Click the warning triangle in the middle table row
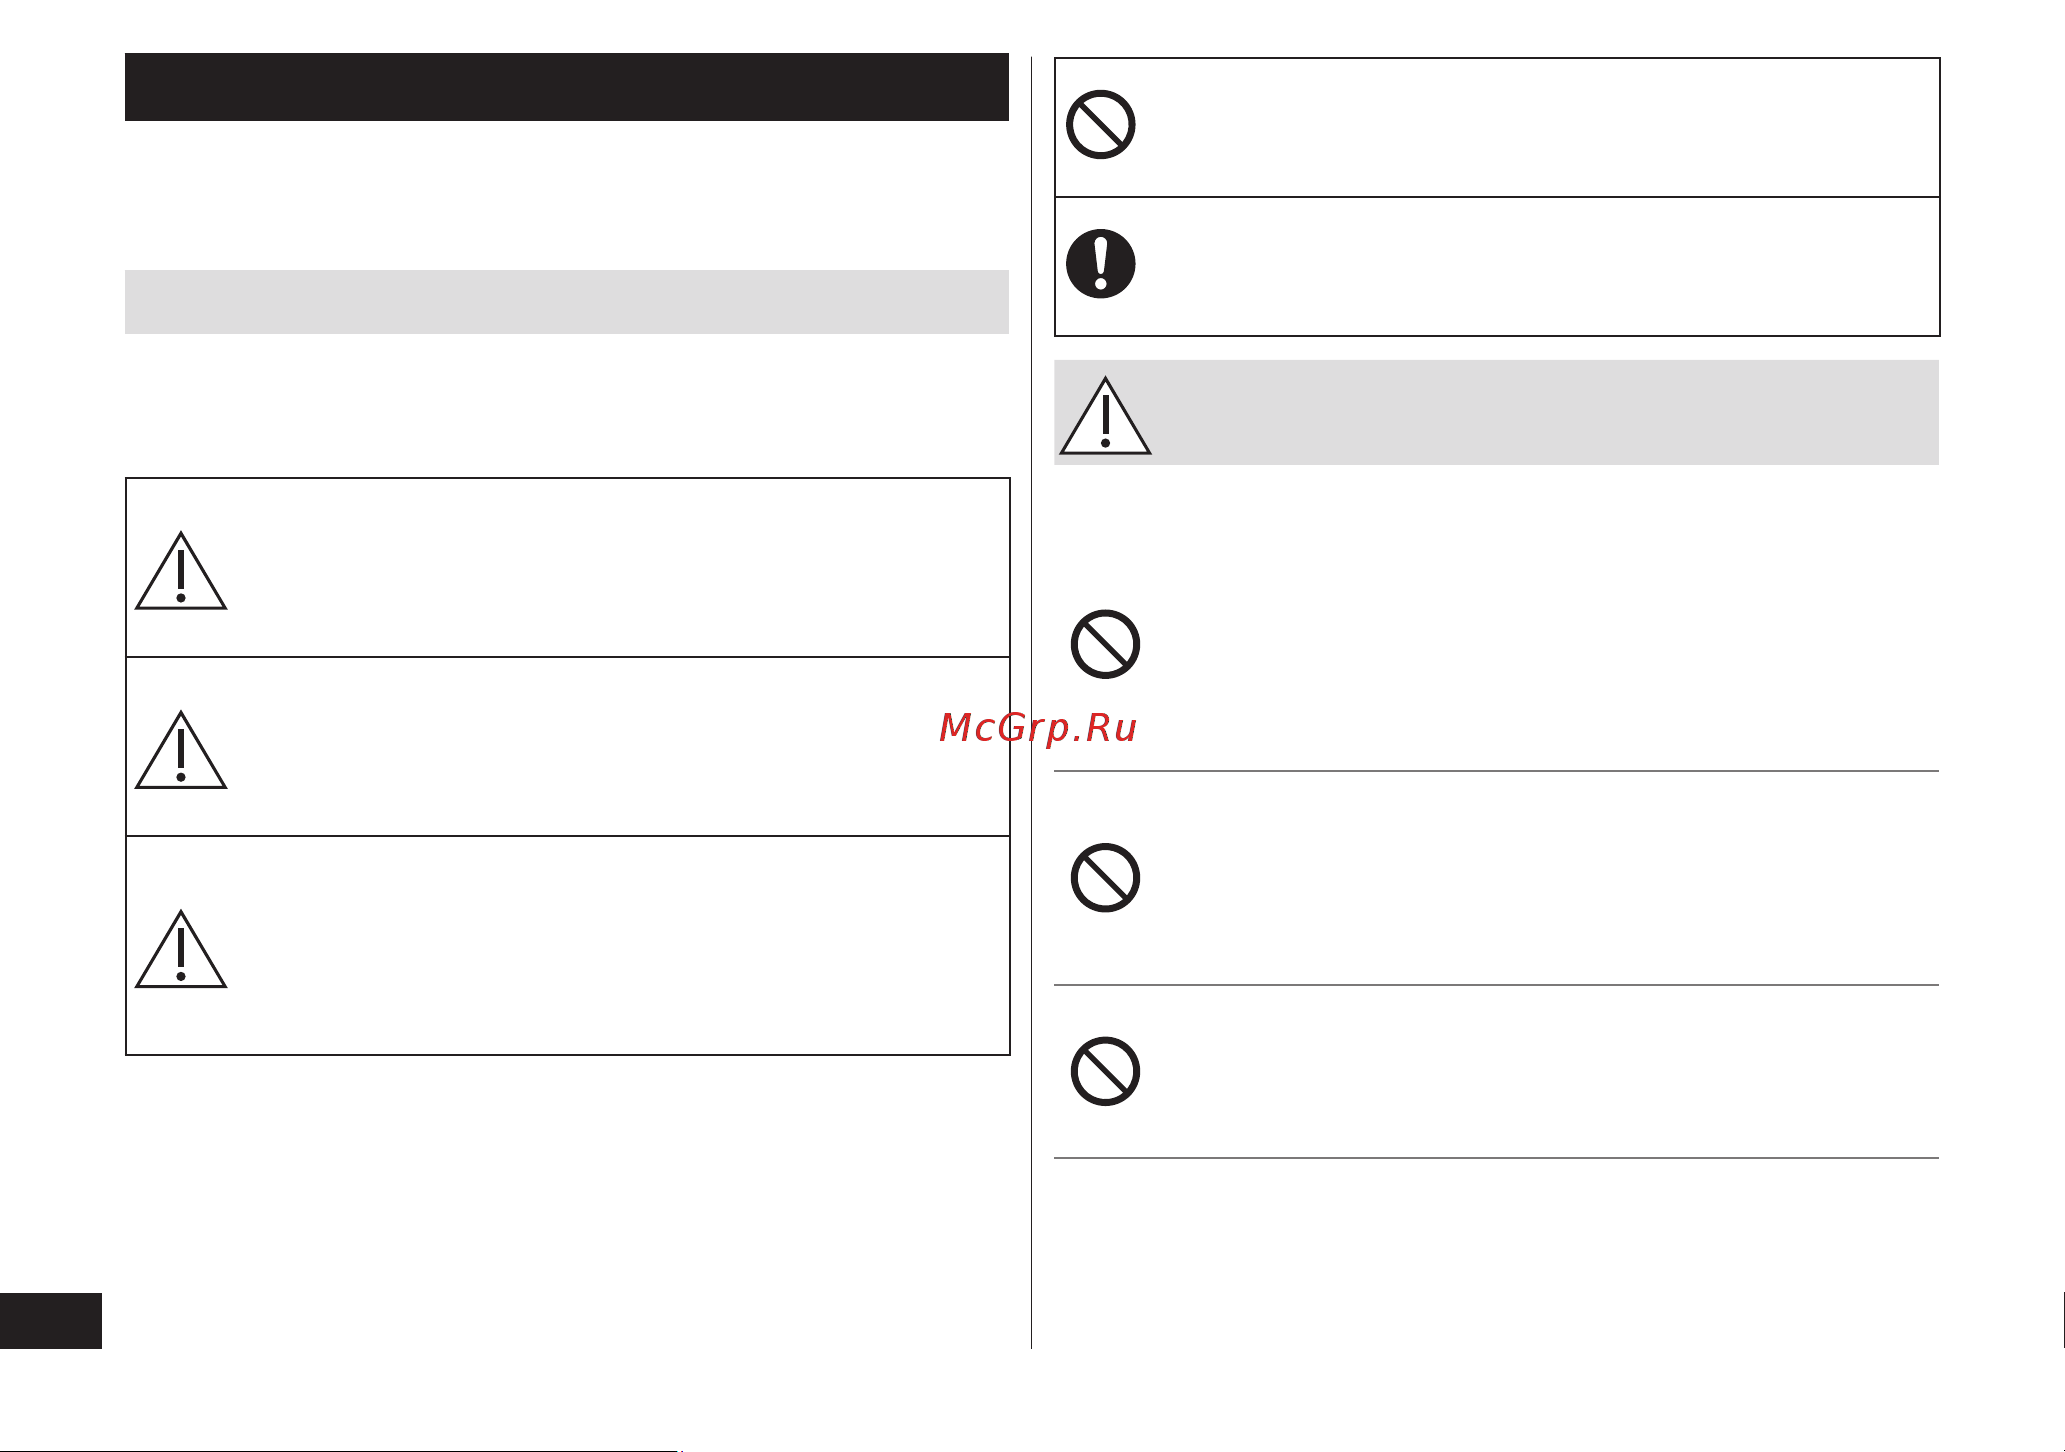Image resolution: width=2065 pixels, height=1452 pixels. tap(181, 750)
